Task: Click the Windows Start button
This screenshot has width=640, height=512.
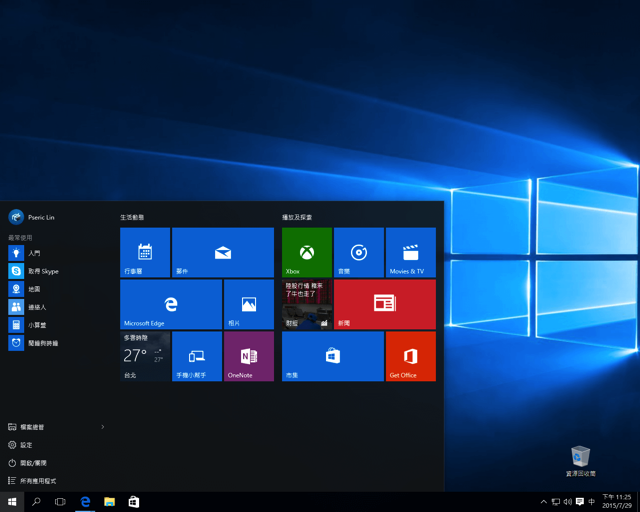Action: pos(12,502)
